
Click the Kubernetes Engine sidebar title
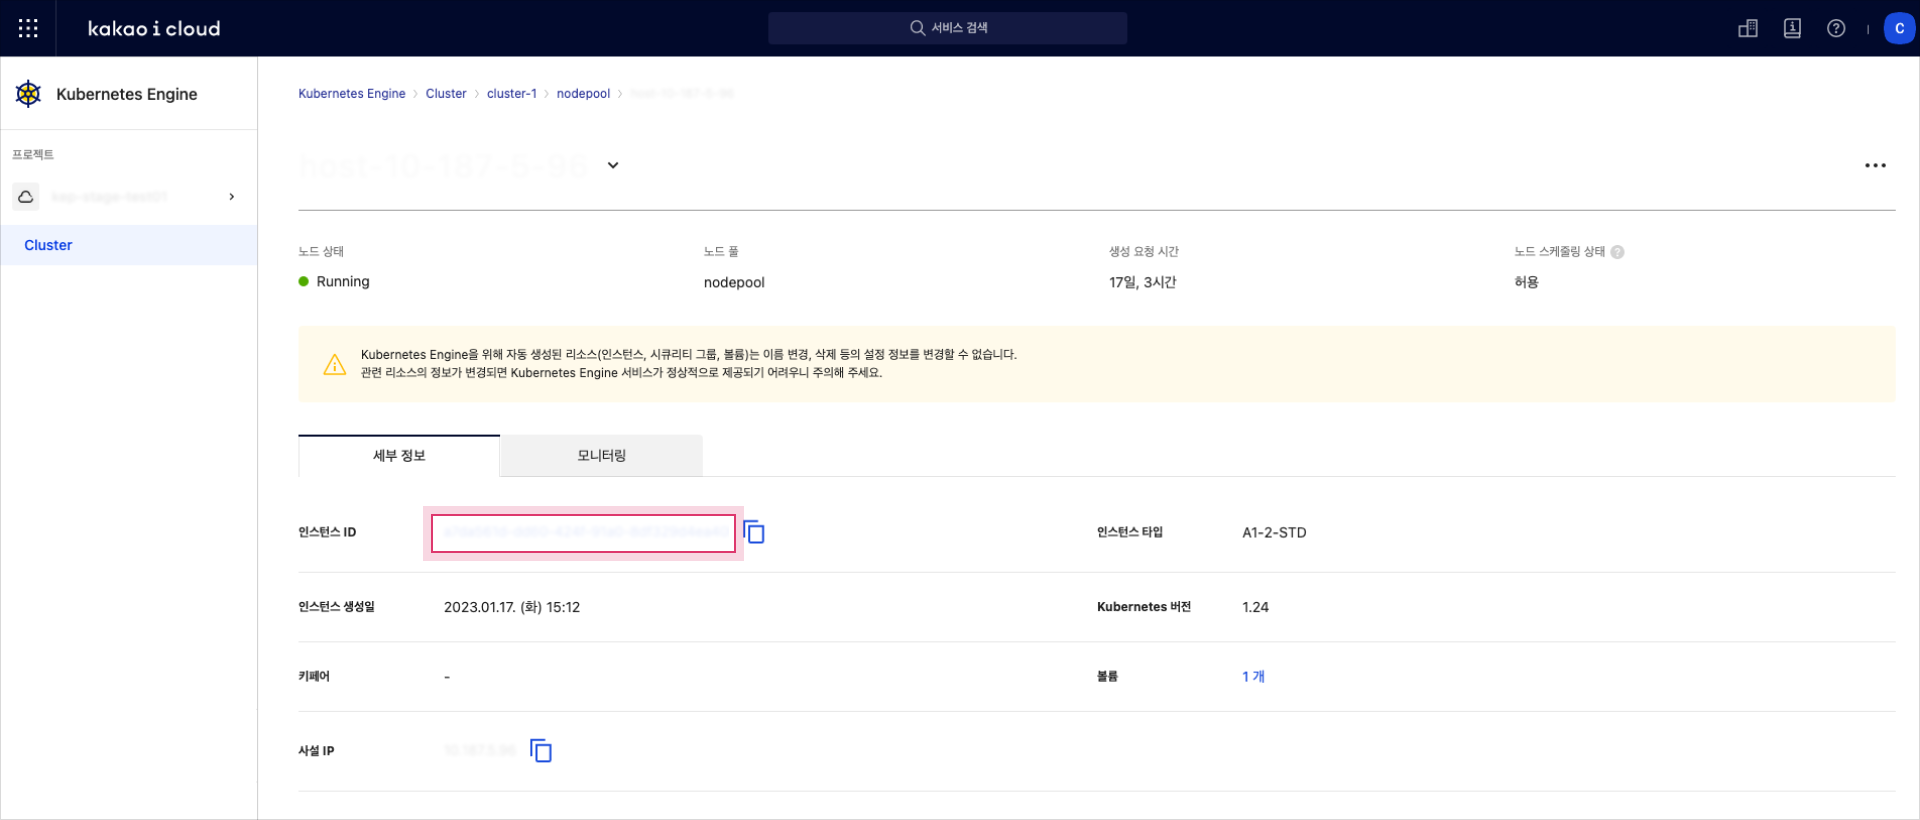point(127,94)
